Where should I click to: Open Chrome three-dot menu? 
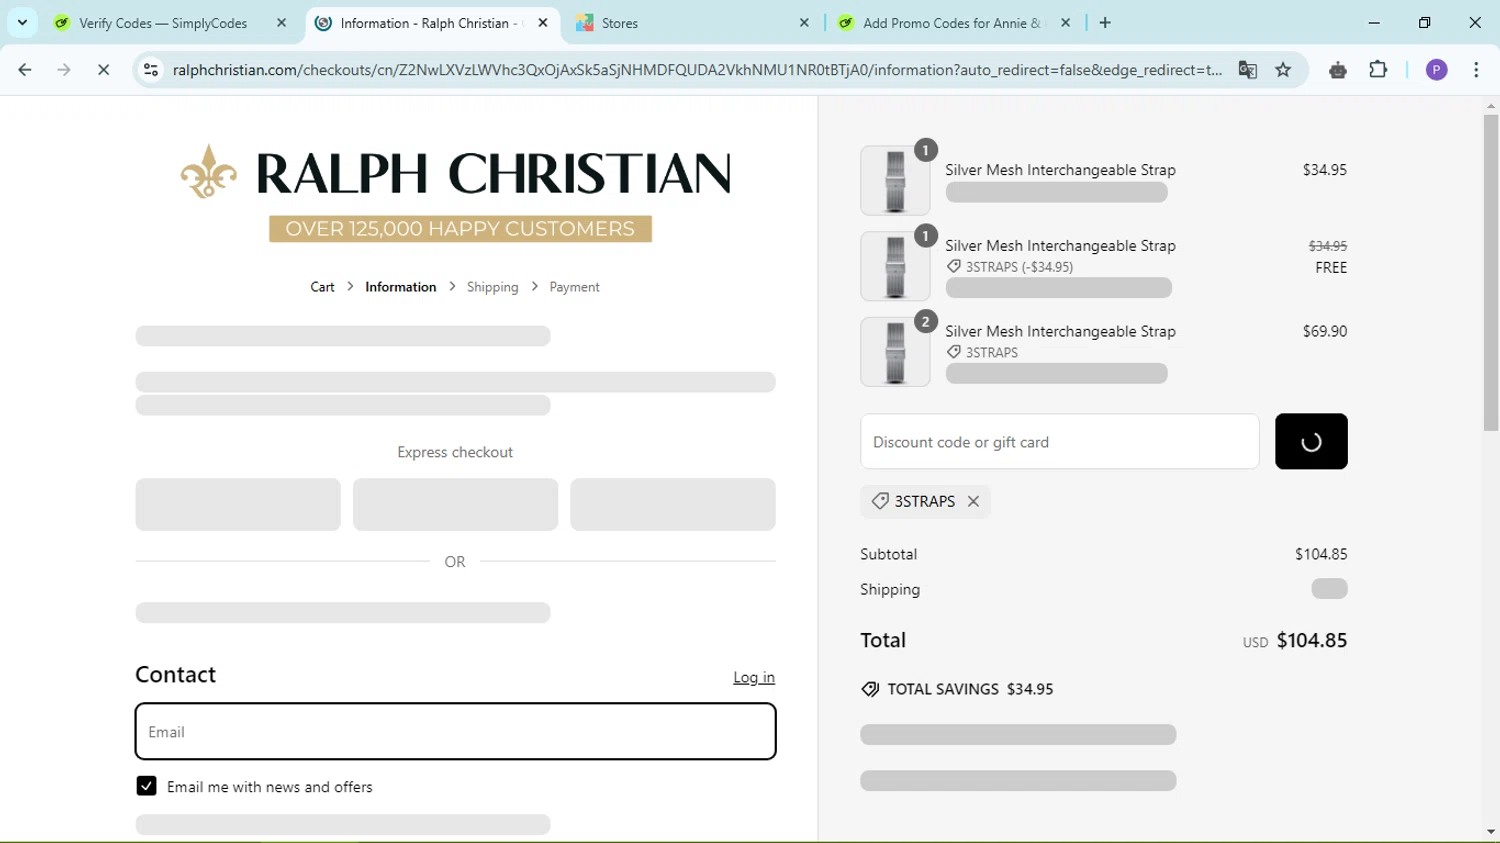[x=1476, y=70]
